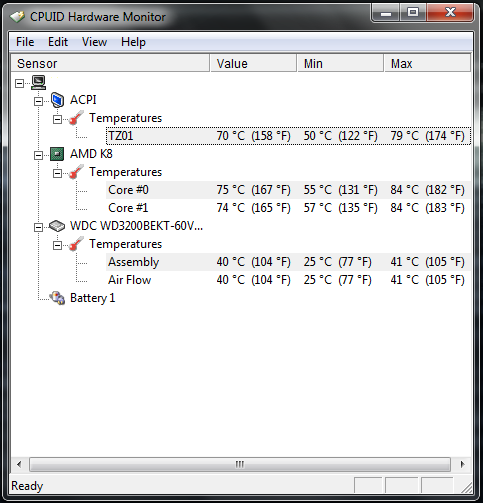This screenshot has height=503, width=483.
Task: Close the CPUID Hardware Monitor window
Action: point(450,13)
